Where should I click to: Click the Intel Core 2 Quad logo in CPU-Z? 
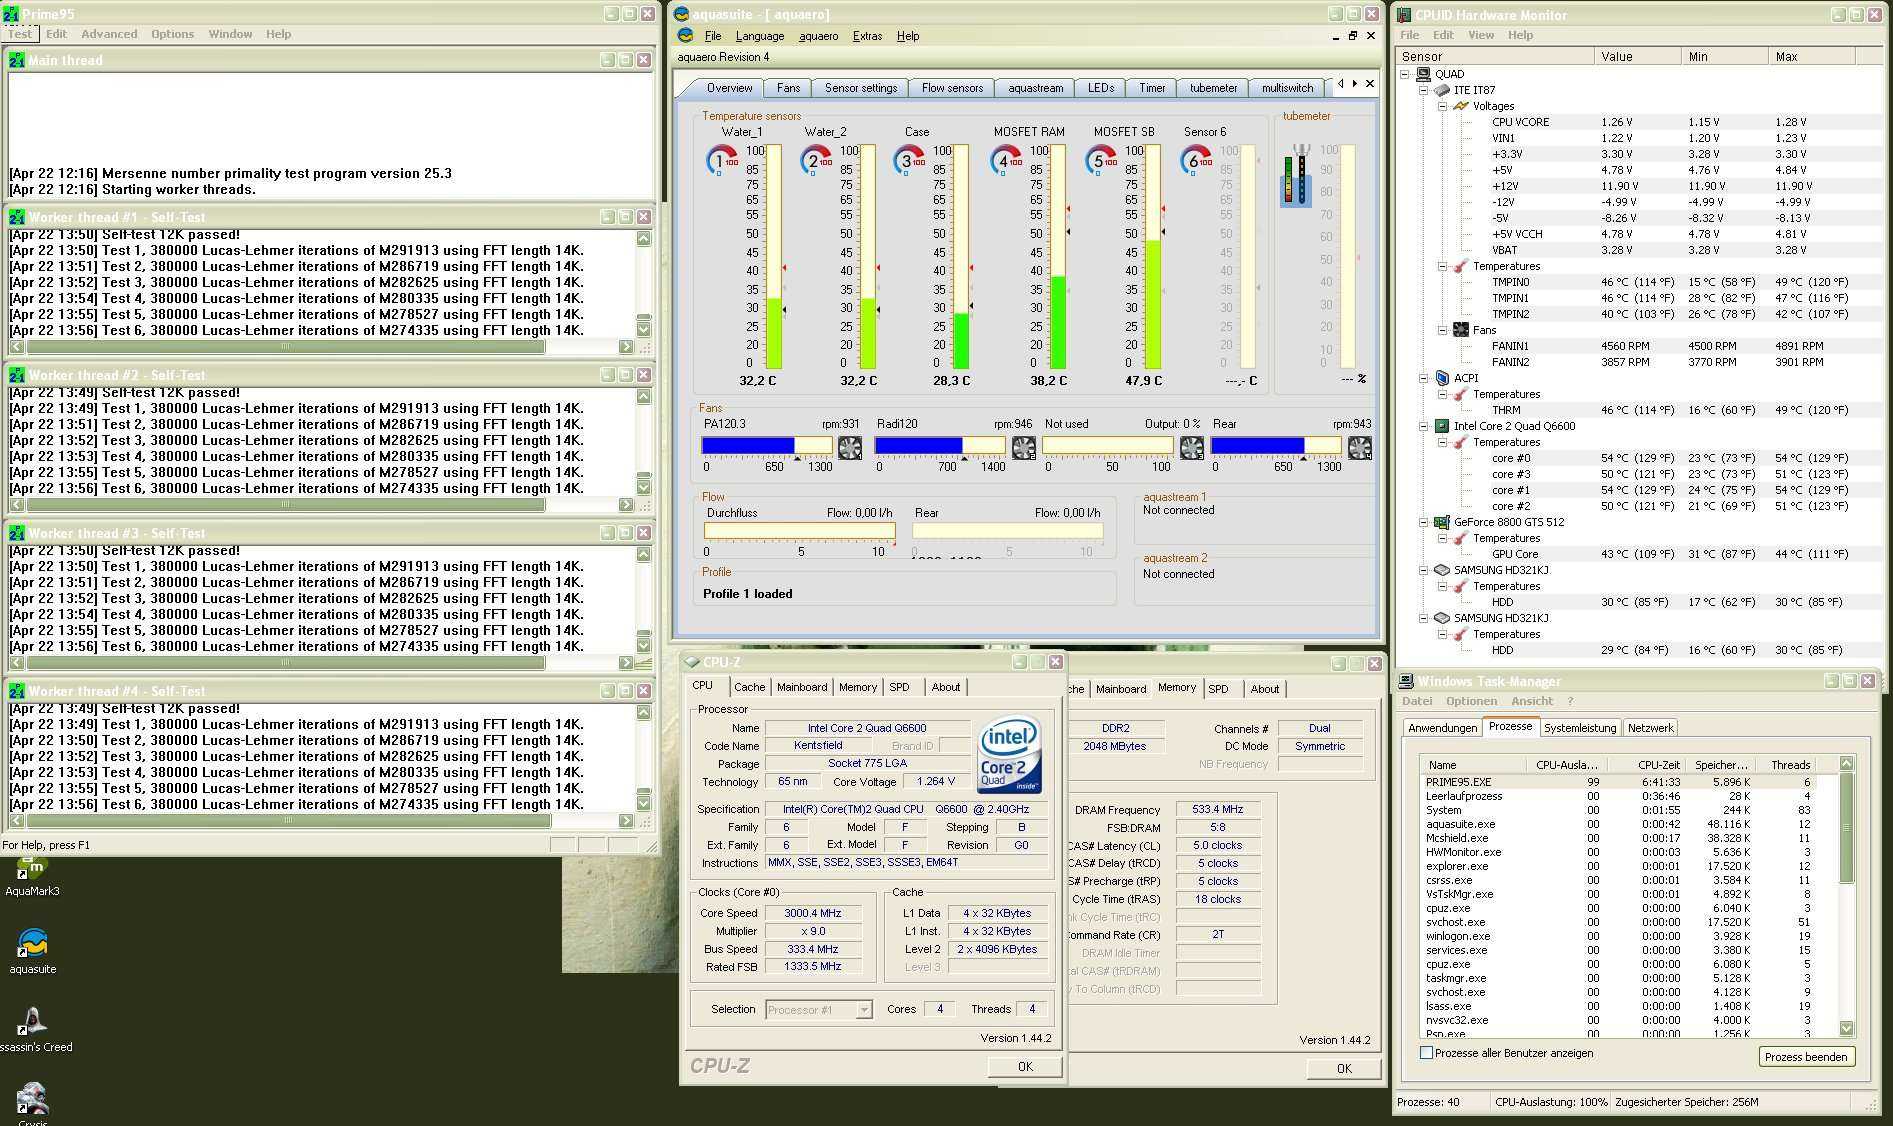[x=1010, y=755]
